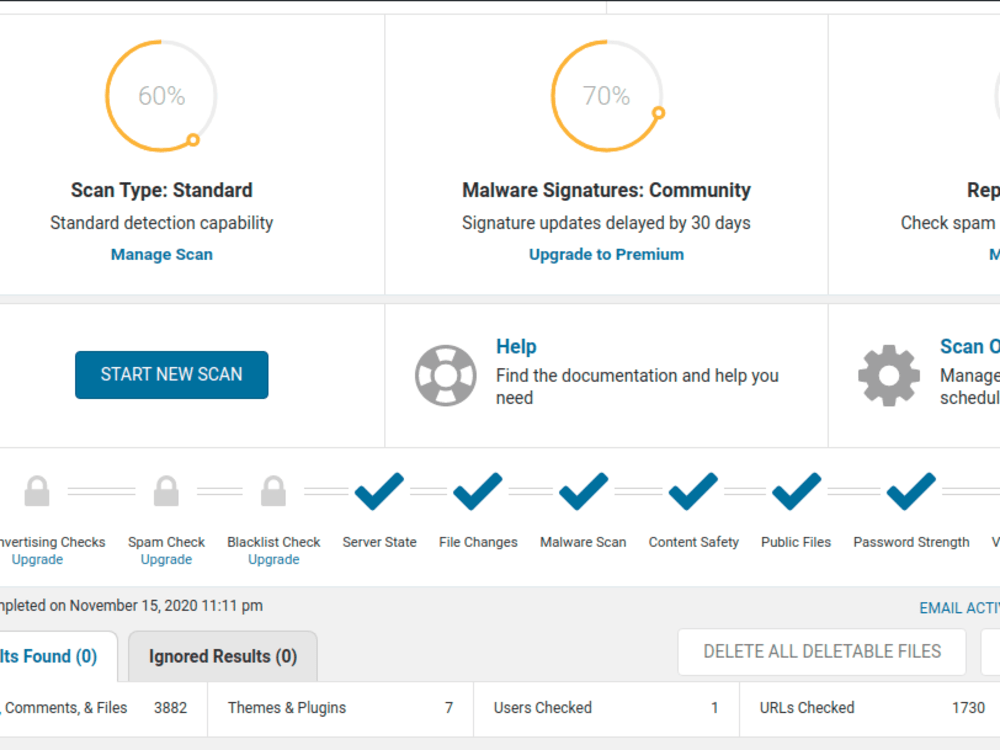Switch to the Ignored Results (0) tab
This screenshot has width=1000, height=750.
[x=223, y=657]
